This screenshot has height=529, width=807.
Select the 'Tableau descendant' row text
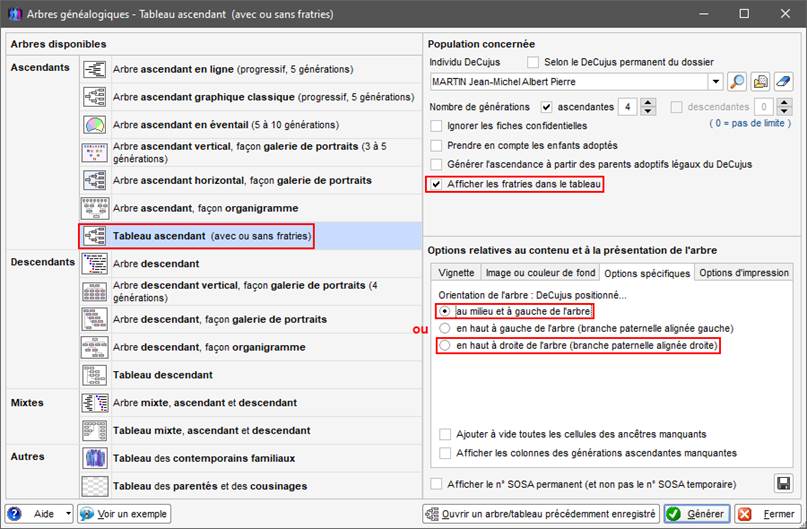point(163,375)
